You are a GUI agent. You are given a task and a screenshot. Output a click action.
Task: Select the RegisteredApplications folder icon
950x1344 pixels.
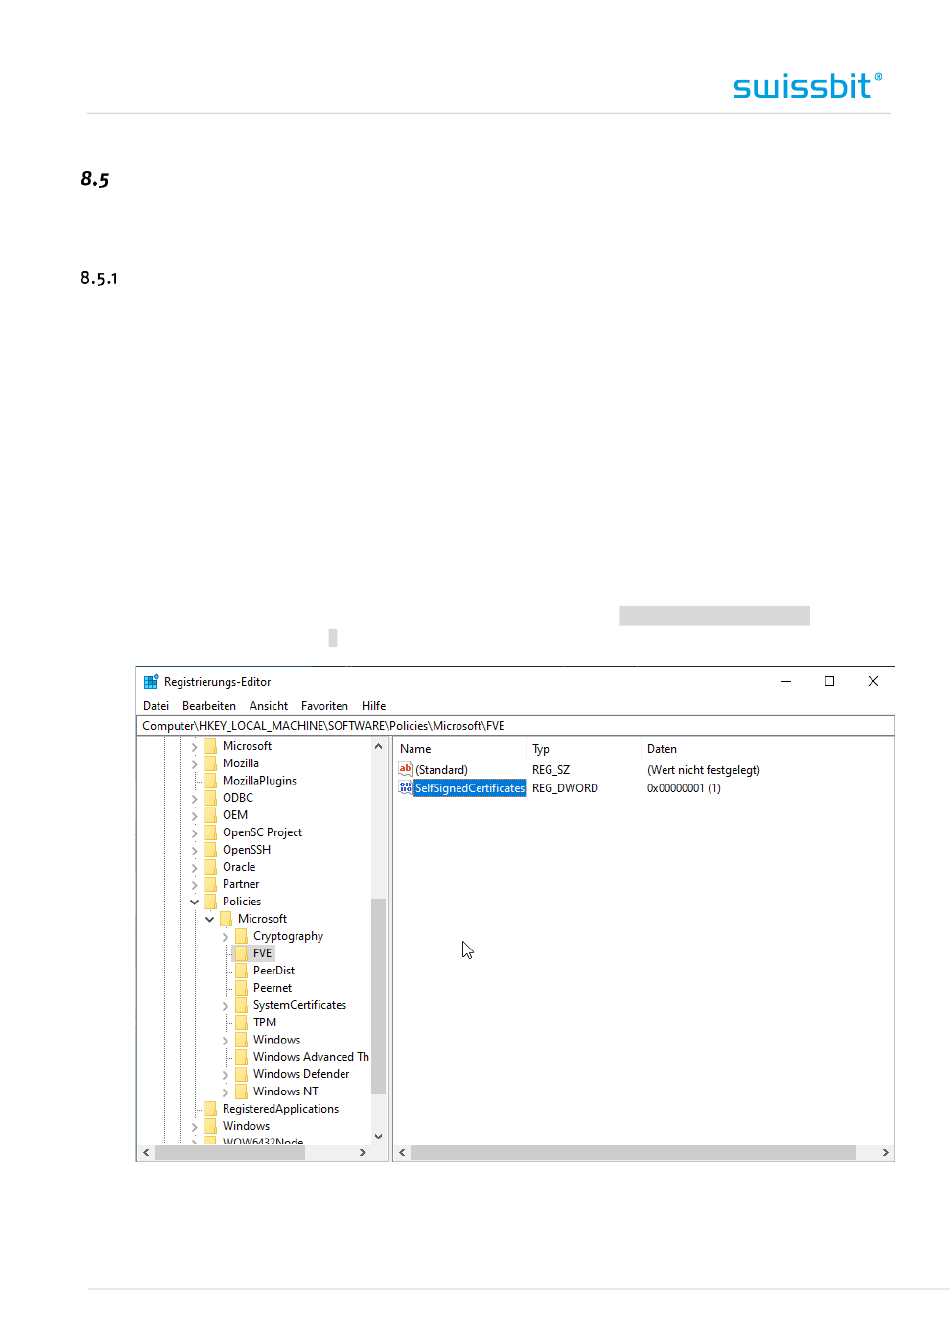pyautogui.click(x=210, y=1109)
